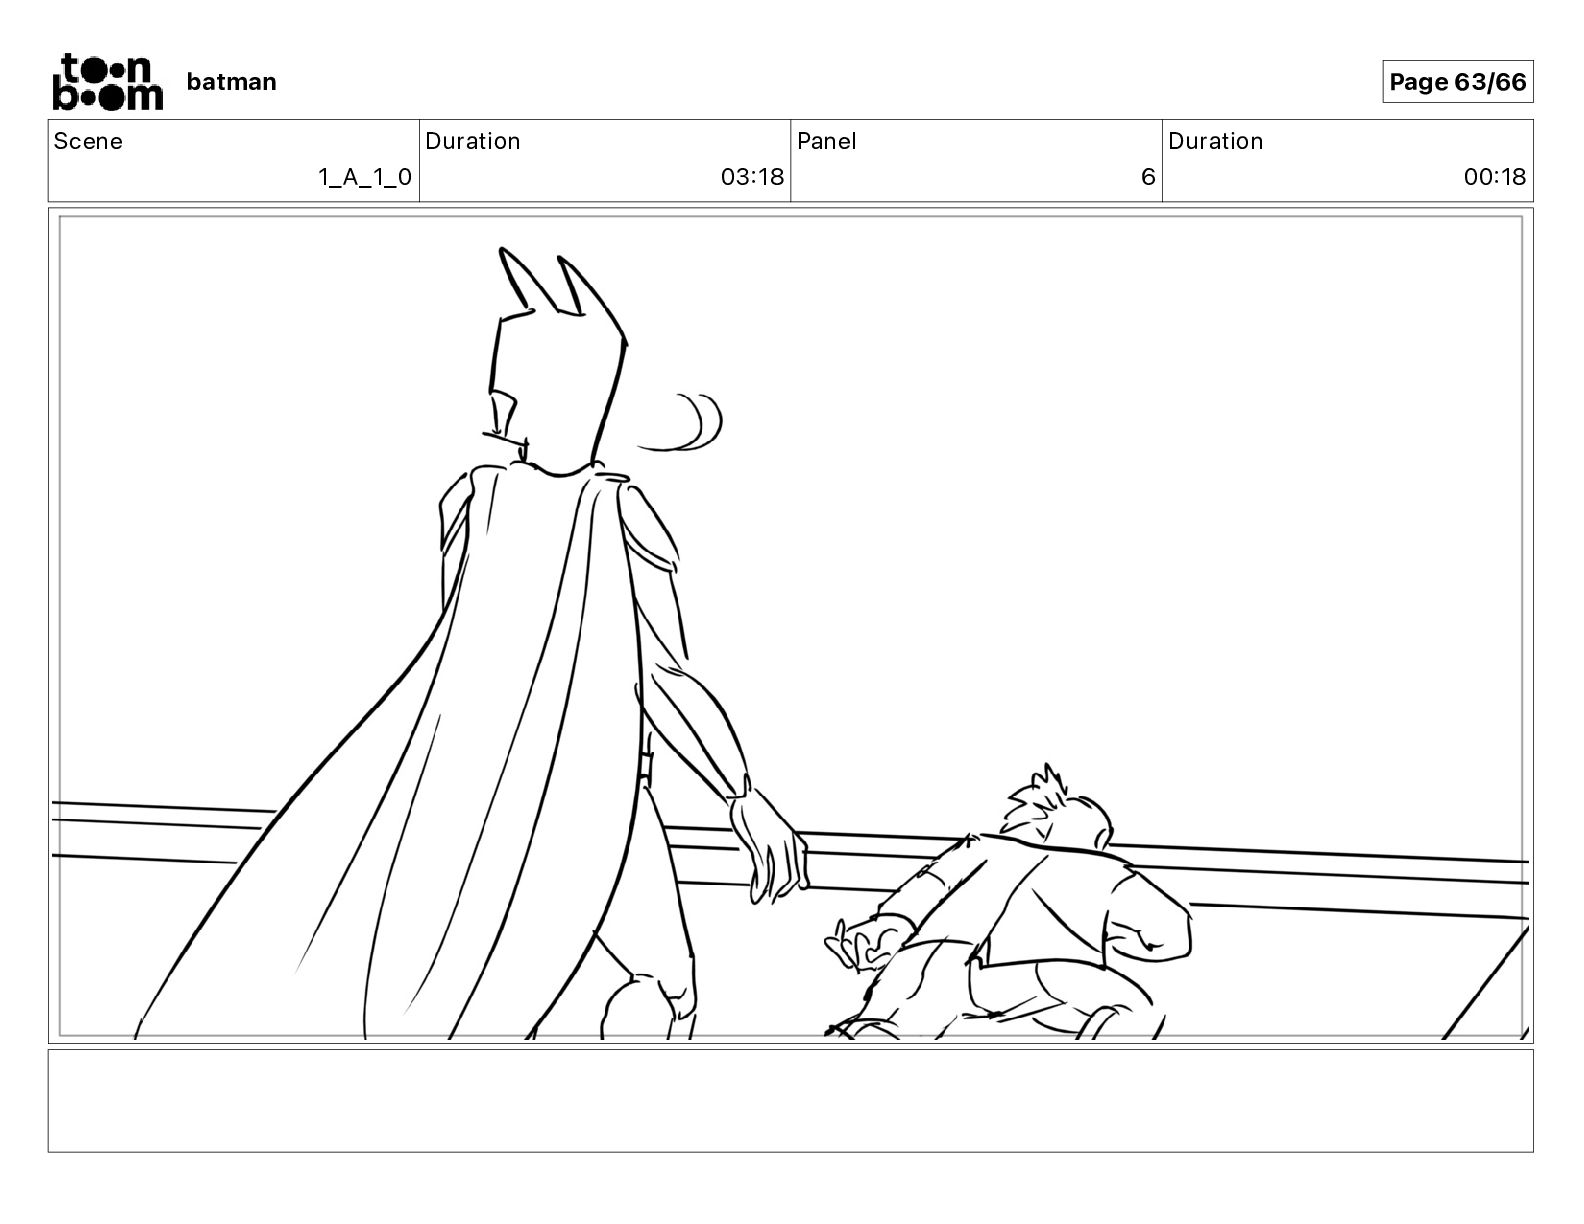Click the panel Duration label next to Panel
Image resolution: width=1584 pixels, height=1224 pixels.
tap(1215, 141)
